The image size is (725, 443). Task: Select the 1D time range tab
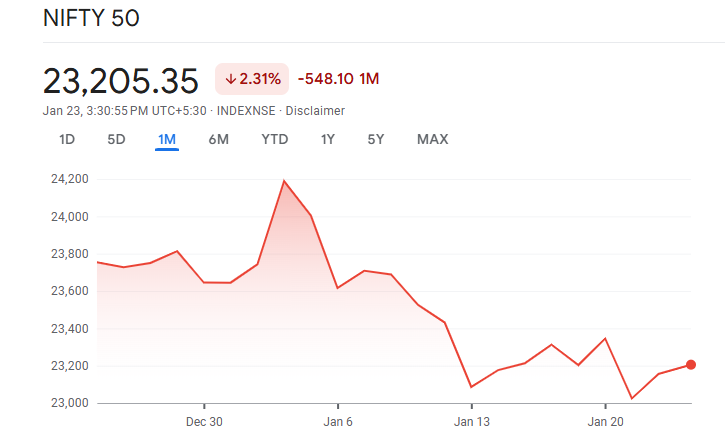67,139
